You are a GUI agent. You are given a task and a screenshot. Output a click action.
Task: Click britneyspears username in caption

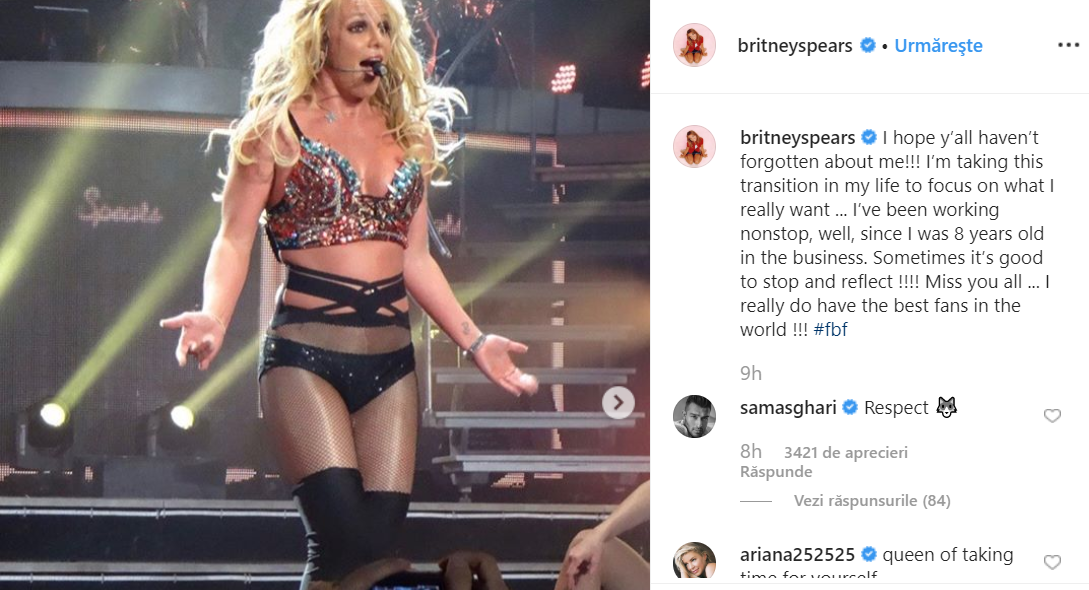pyautogui.click(x=797, y=138)
